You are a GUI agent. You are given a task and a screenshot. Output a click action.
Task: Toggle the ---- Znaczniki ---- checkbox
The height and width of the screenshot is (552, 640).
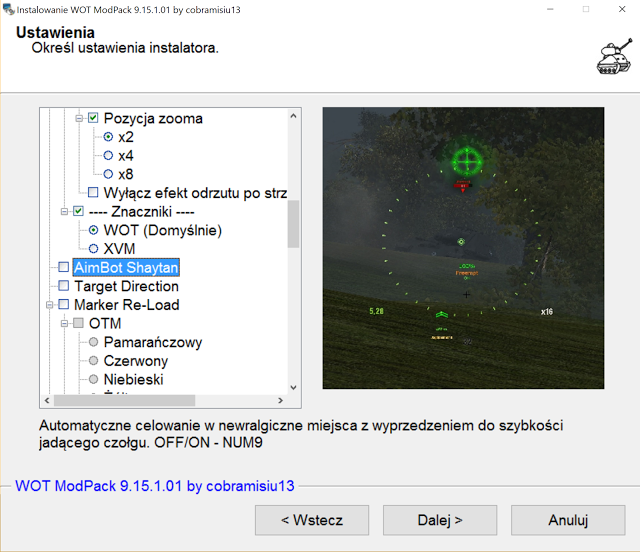(x=78, y=211)
